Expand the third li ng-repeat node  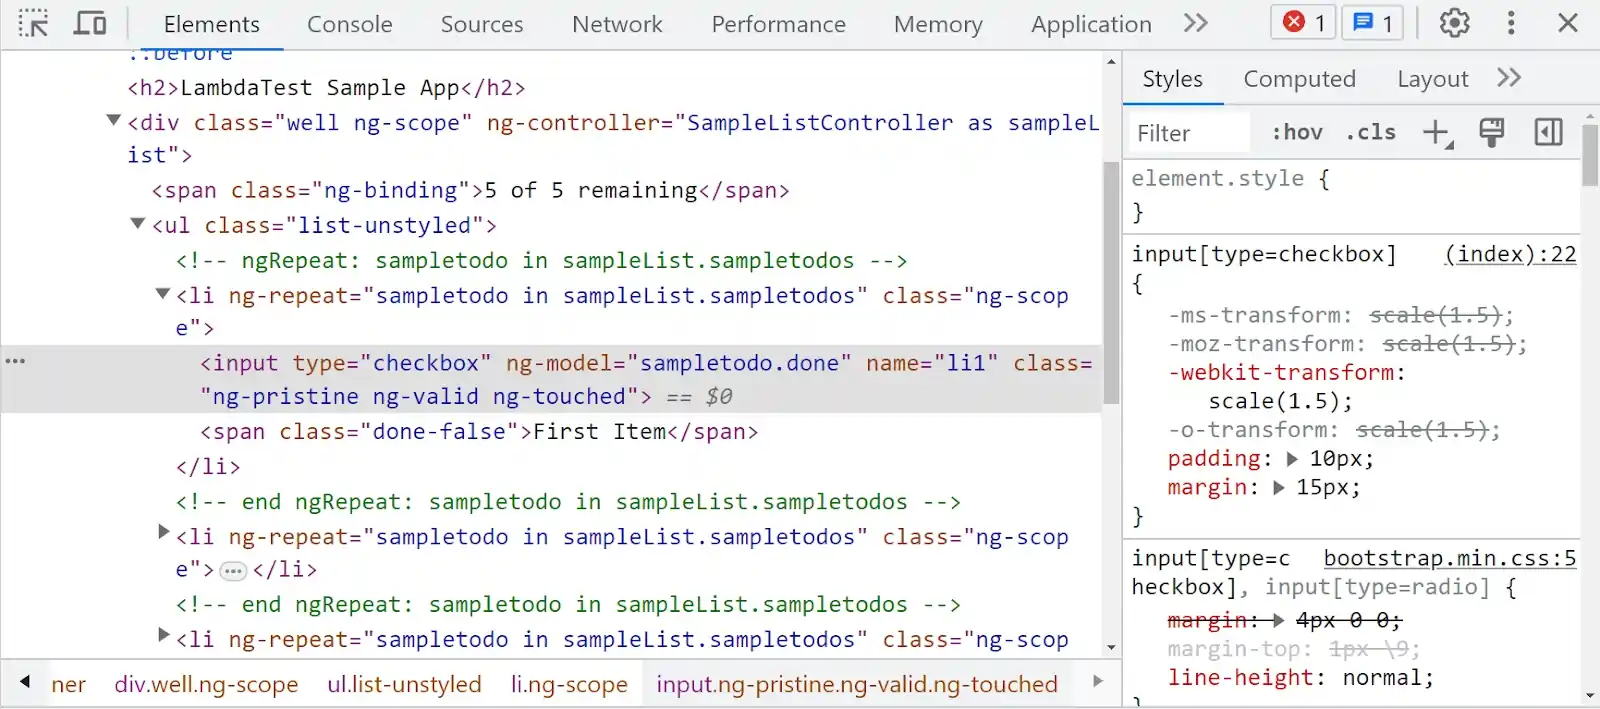(x=164, y=635)
